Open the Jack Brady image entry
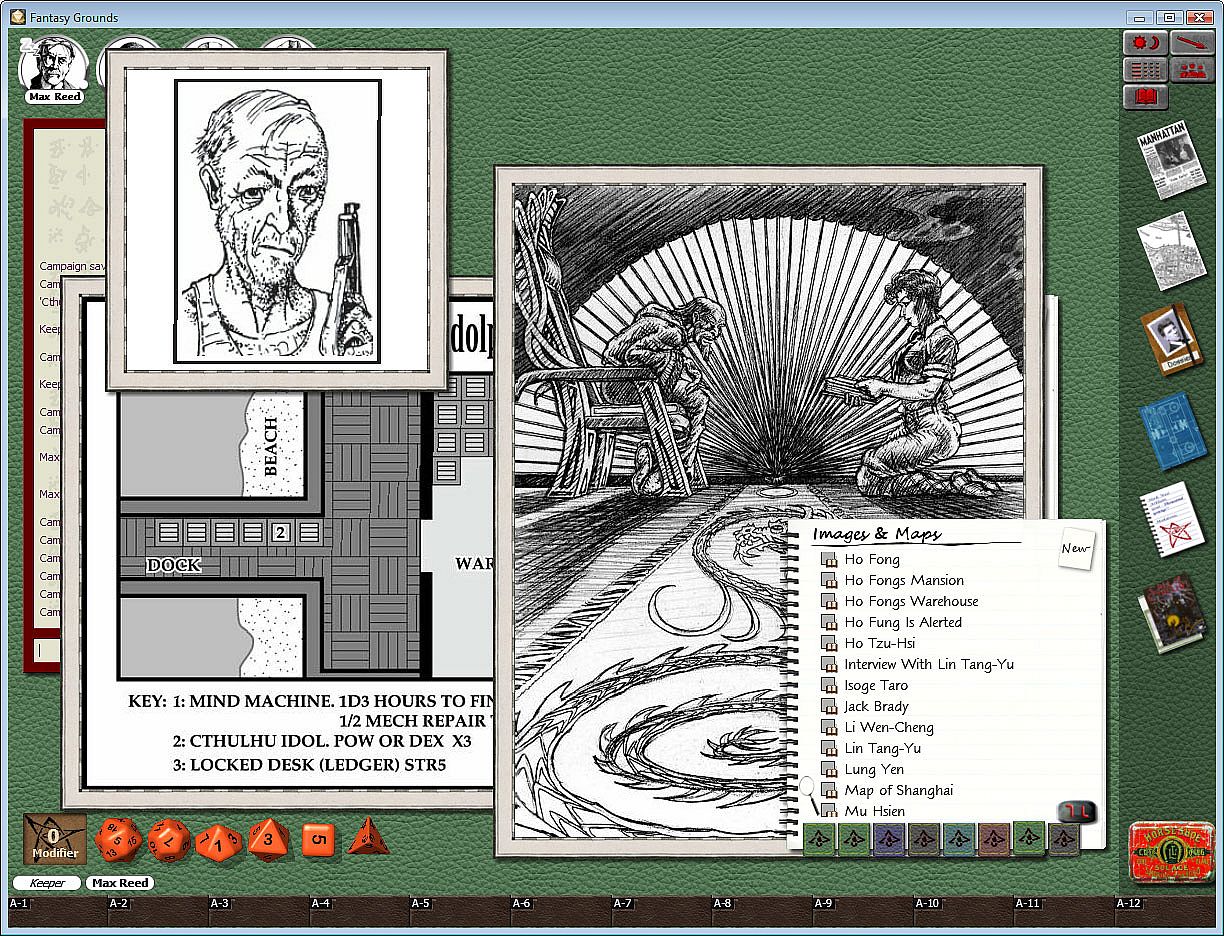1224x936 pixels. 876,706
